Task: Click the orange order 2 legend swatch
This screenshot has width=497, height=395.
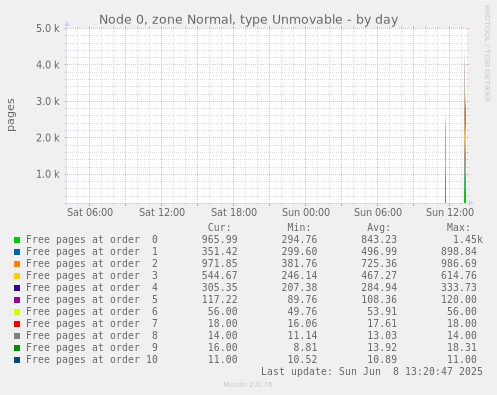Action: pos(17,264)
